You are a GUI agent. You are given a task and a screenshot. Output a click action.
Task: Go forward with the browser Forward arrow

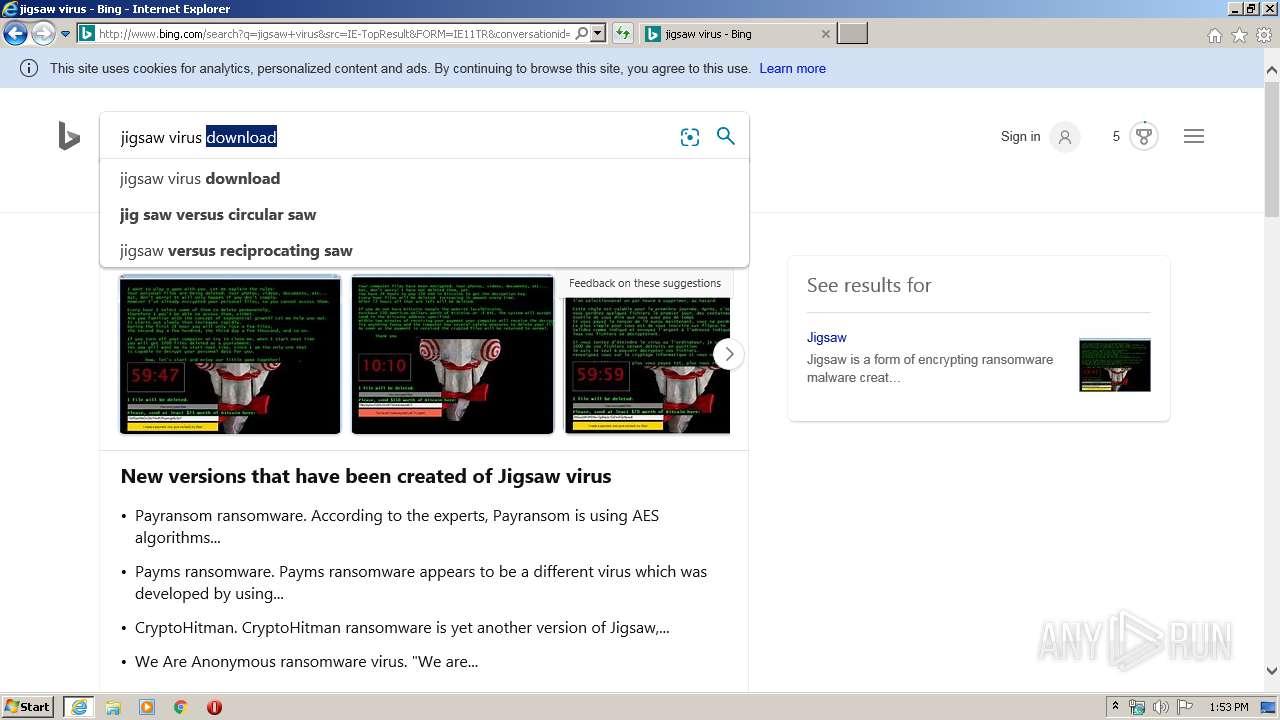43,34
